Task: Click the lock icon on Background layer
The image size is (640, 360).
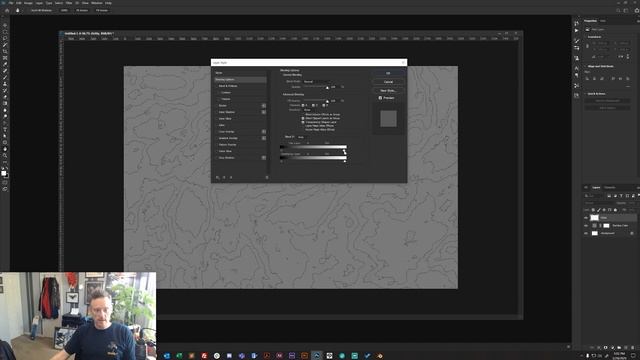Action: [632, 233]
